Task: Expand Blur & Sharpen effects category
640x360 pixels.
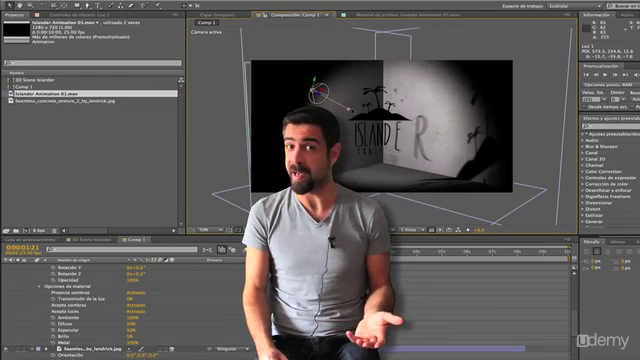Action: (583, 147)
